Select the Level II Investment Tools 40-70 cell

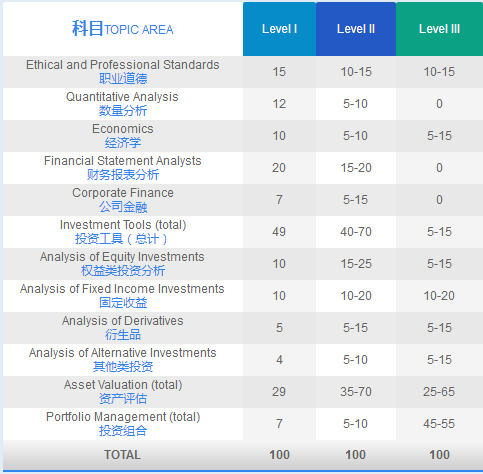(x=356, y=232)
